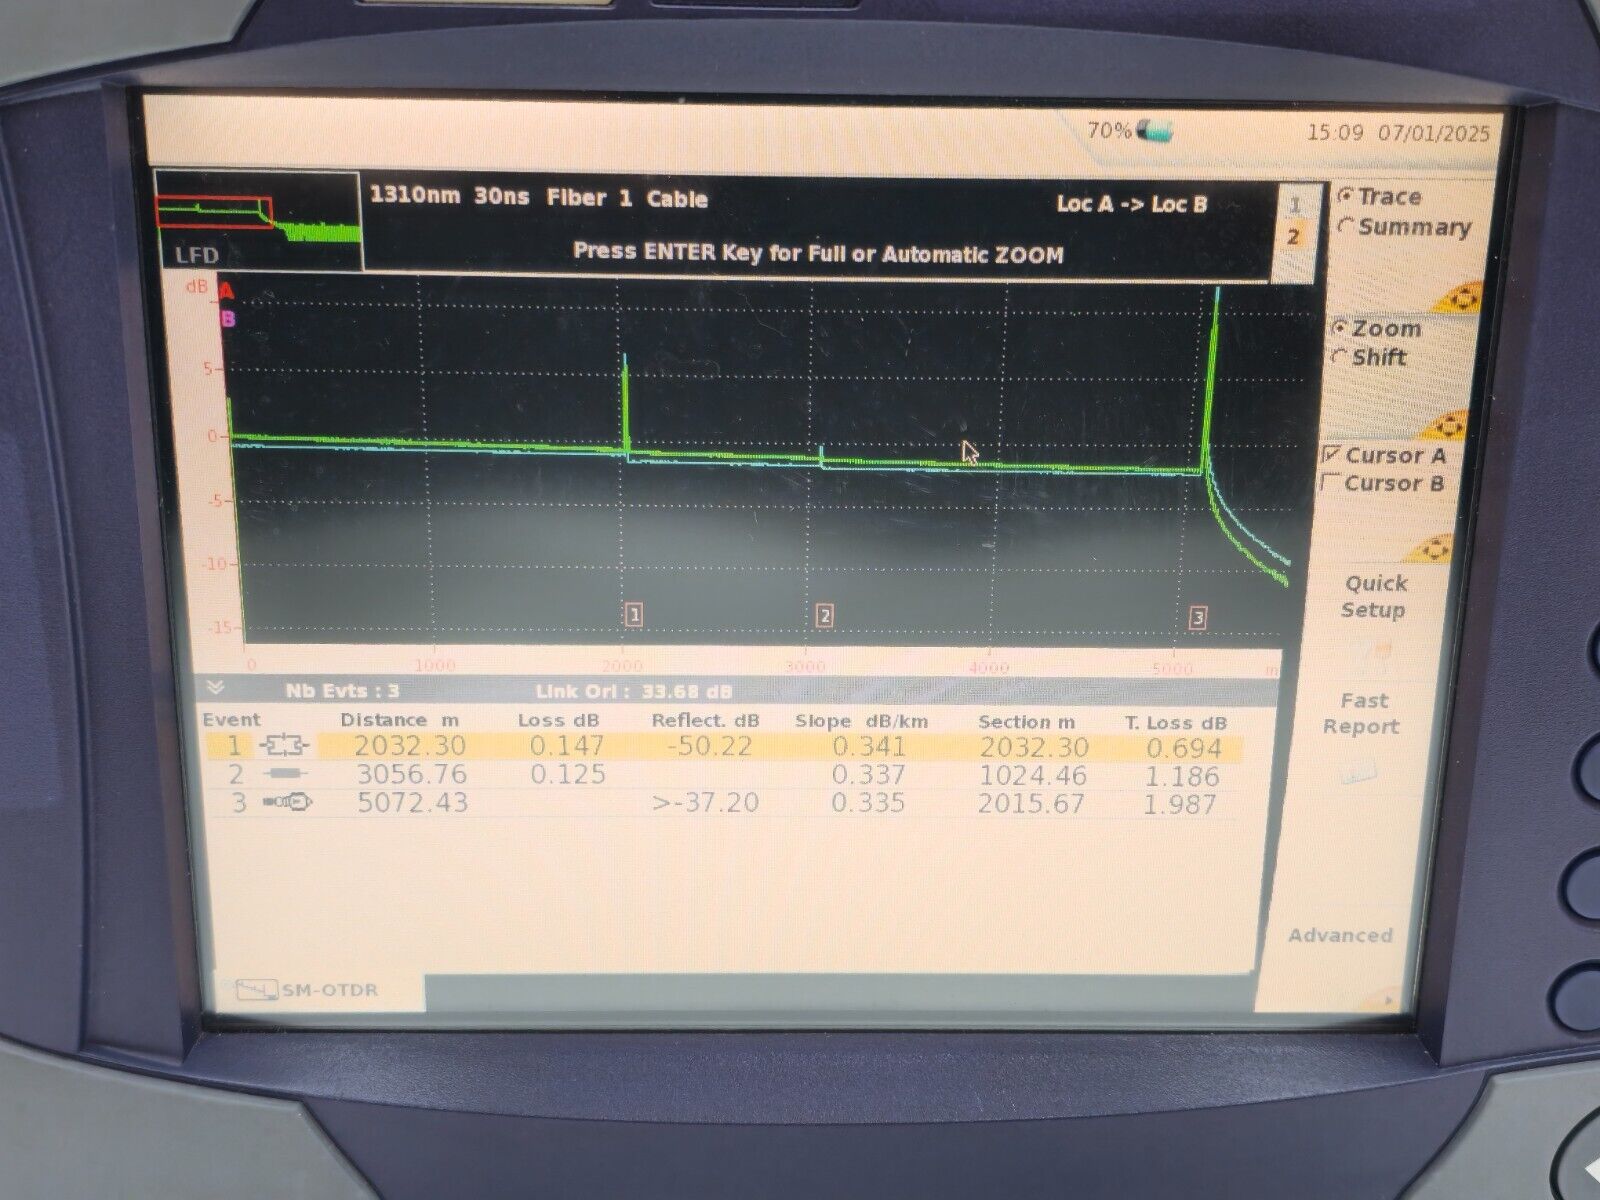This screenshot has height=1200, width=1600.
Task: Click the connector icon in event row 1
Action: (285, 746)
